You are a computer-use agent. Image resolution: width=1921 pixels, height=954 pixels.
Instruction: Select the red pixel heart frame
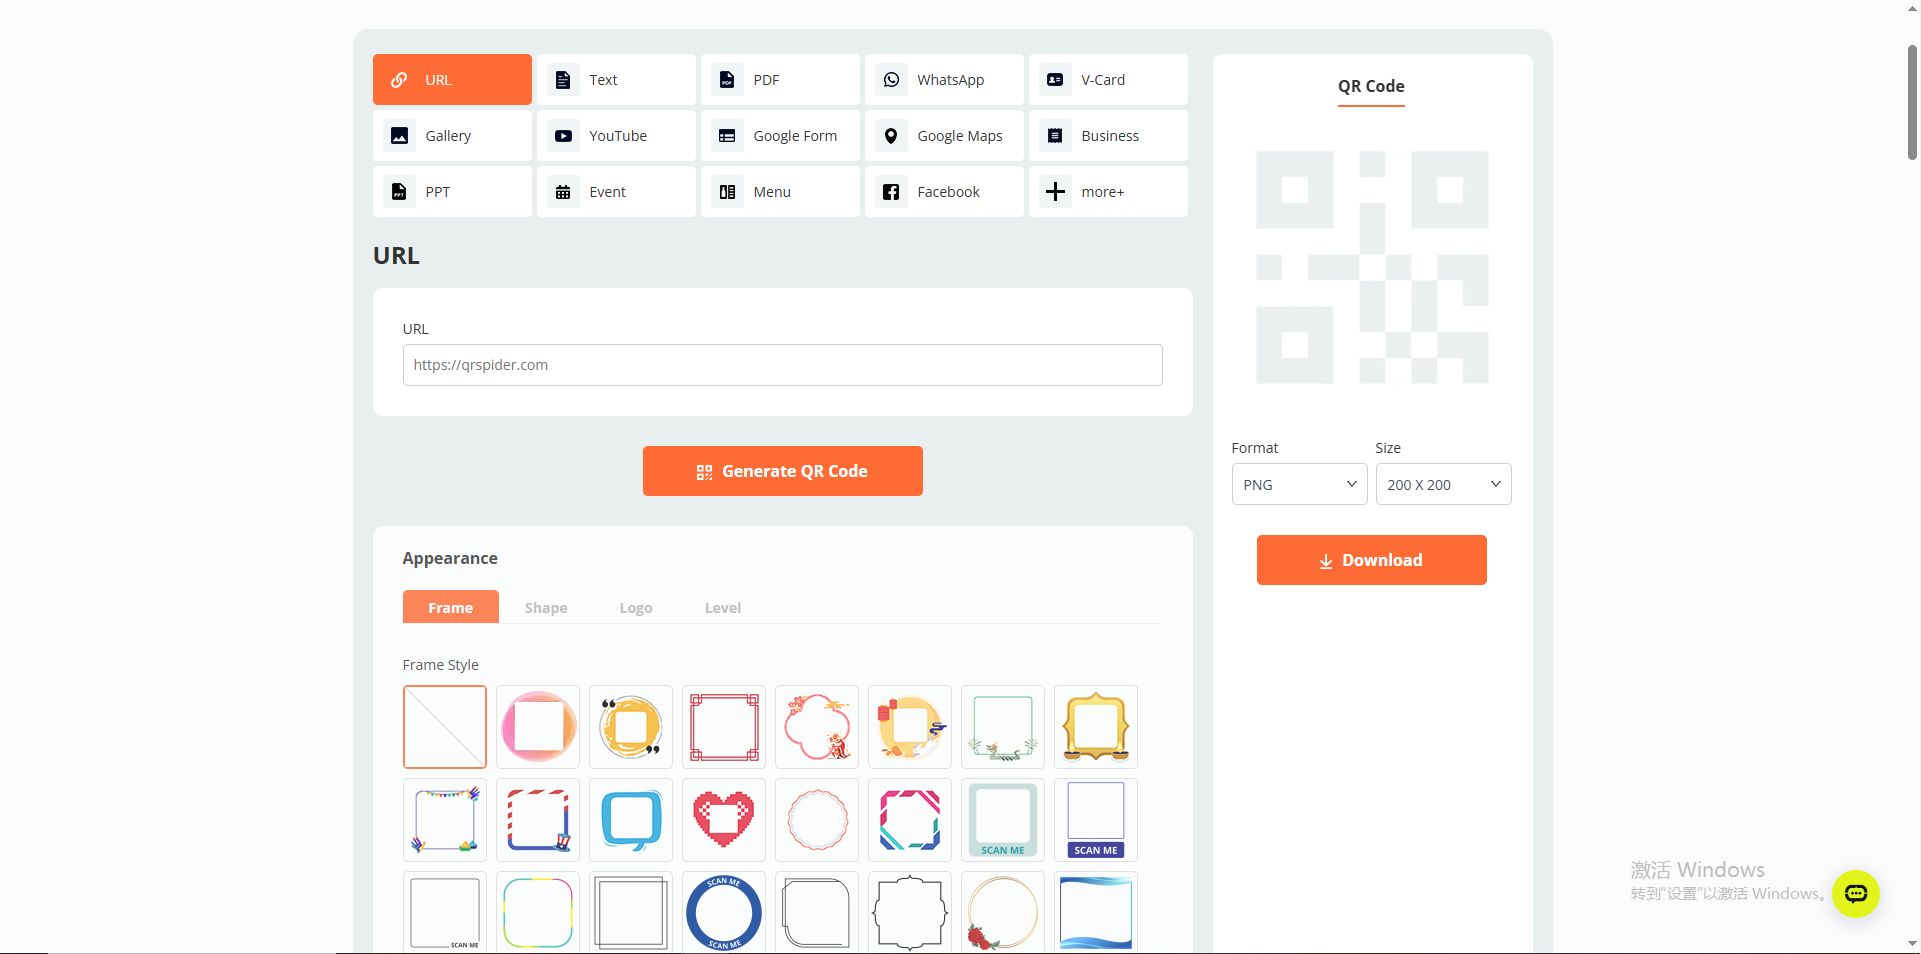724,820
